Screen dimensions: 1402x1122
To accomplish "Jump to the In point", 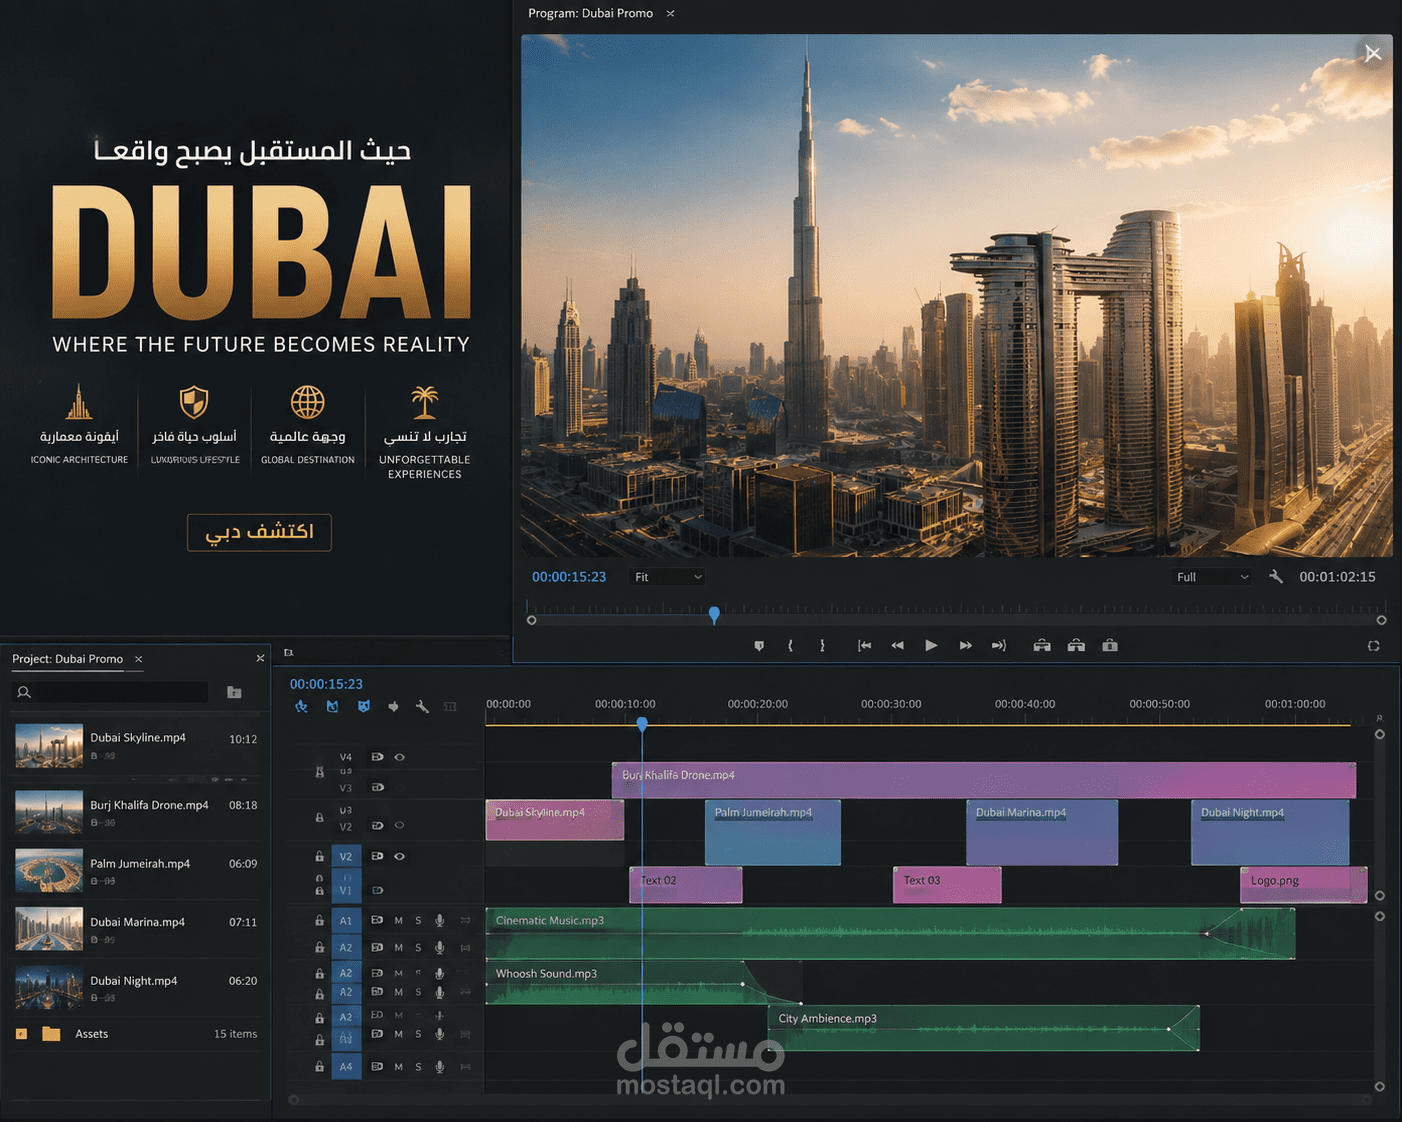I will [x=865, y=646].
